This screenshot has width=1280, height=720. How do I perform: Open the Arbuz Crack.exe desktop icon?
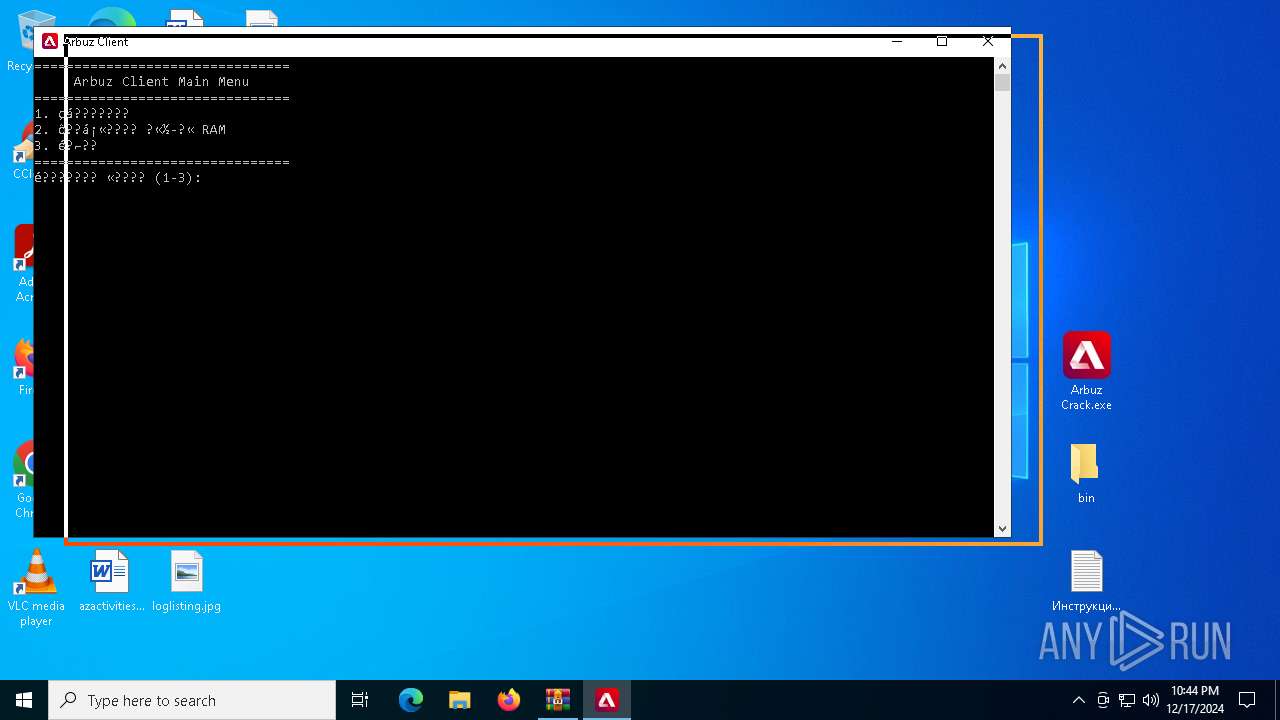pyautogui.click(x=1086, y=370)
